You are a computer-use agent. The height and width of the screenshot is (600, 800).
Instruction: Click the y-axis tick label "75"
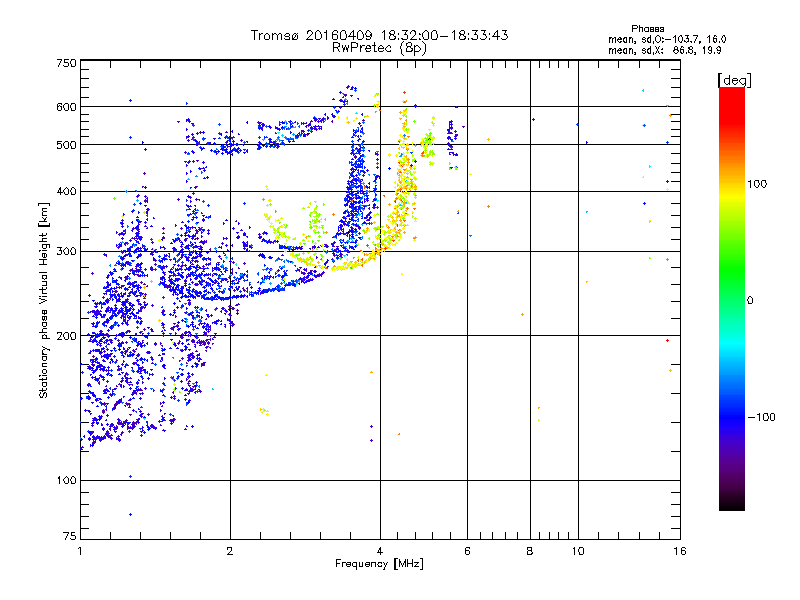pyautogui.click(x=70, y=536)
